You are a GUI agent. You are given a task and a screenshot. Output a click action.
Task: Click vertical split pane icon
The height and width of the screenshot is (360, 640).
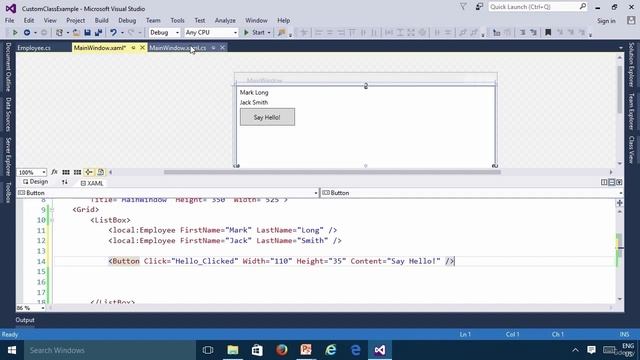pos(604,182)
